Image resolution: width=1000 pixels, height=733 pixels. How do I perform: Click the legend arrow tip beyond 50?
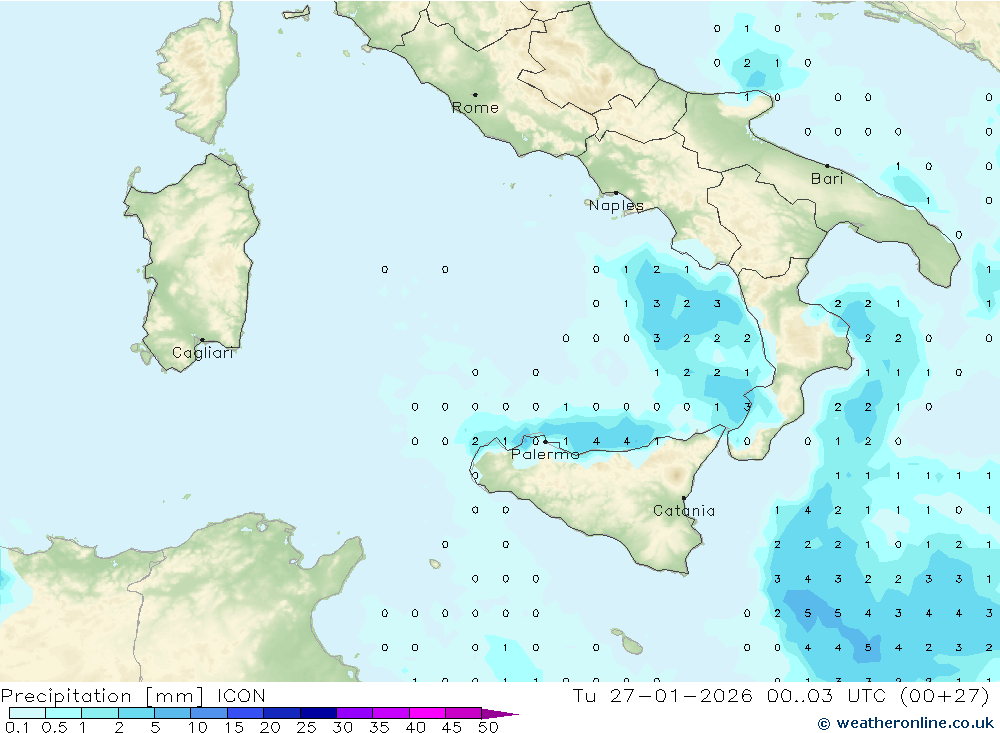(x=500, y=713)
